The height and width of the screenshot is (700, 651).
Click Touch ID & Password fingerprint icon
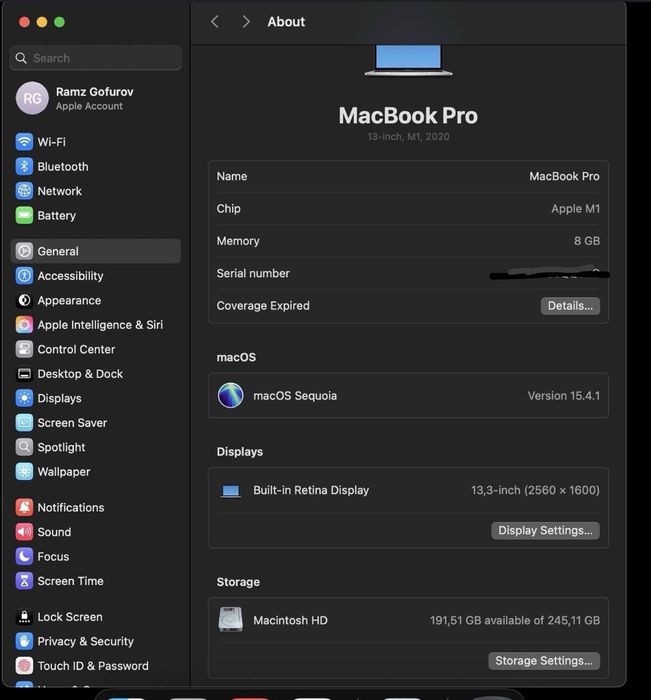(24, 666)
